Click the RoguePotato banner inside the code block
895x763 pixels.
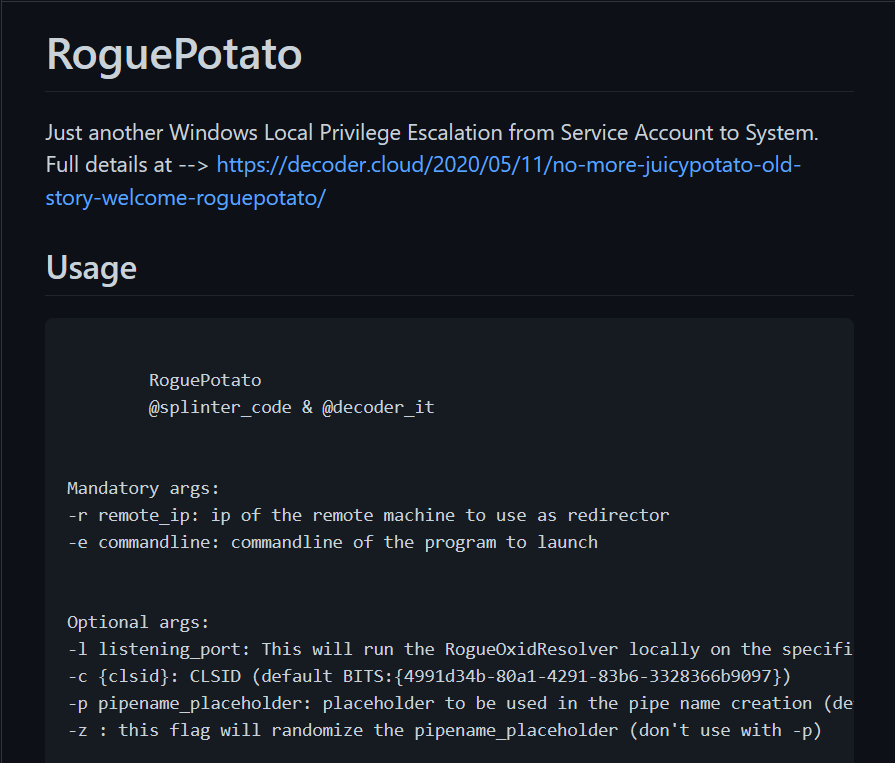point(205,380)
